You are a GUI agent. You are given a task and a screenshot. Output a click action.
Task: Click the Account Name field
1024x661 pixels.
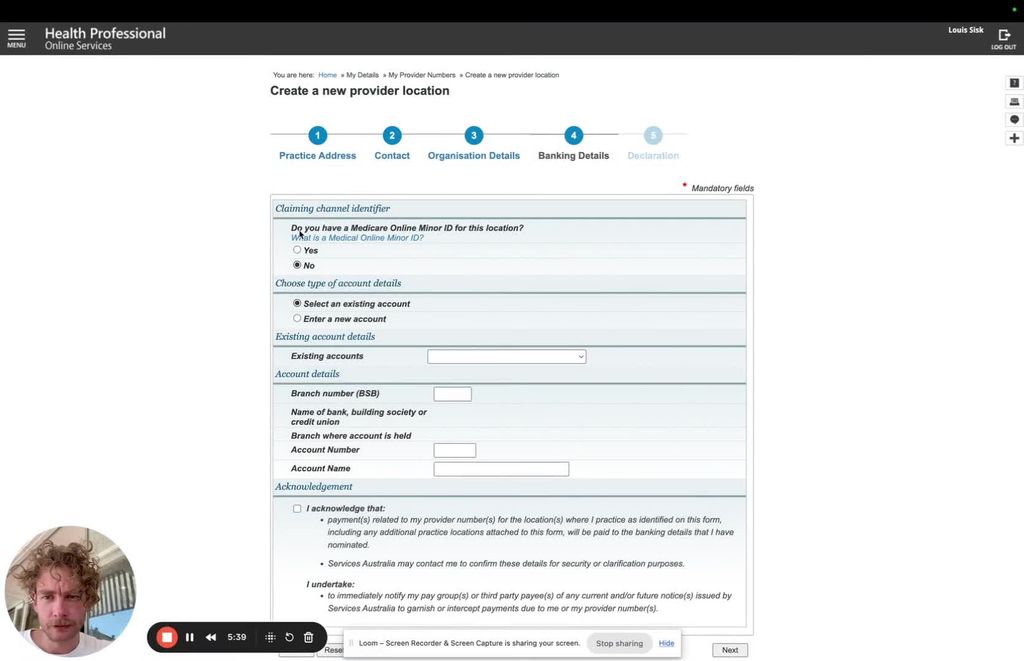click(x=501, y=469)
